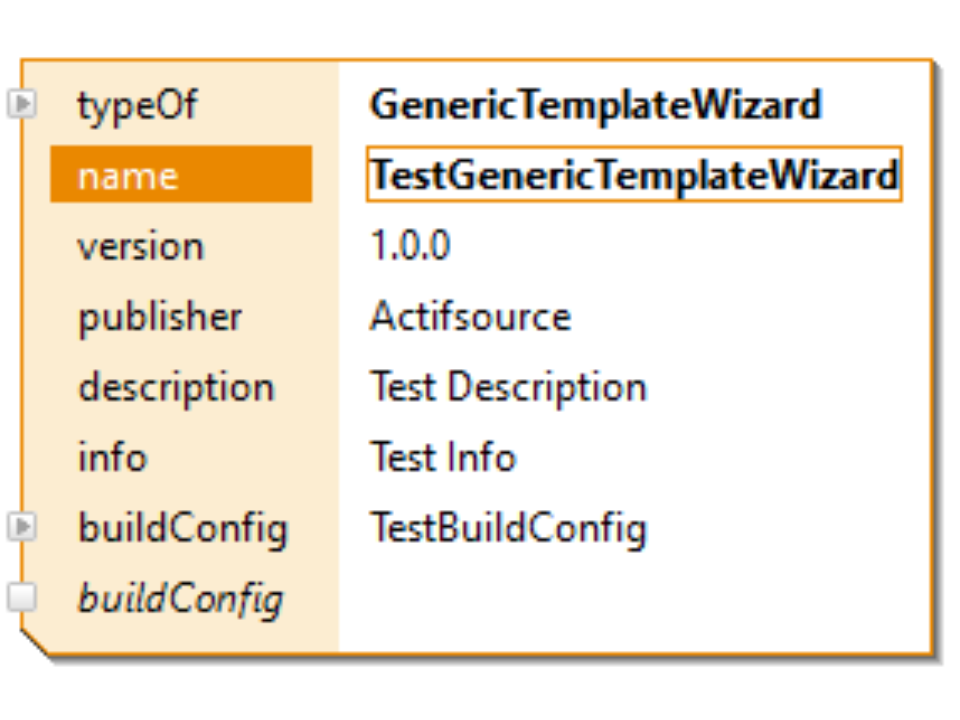Viewport: 960px width, 720px height.
Task: Select the publisher property label
Action: 160,317
